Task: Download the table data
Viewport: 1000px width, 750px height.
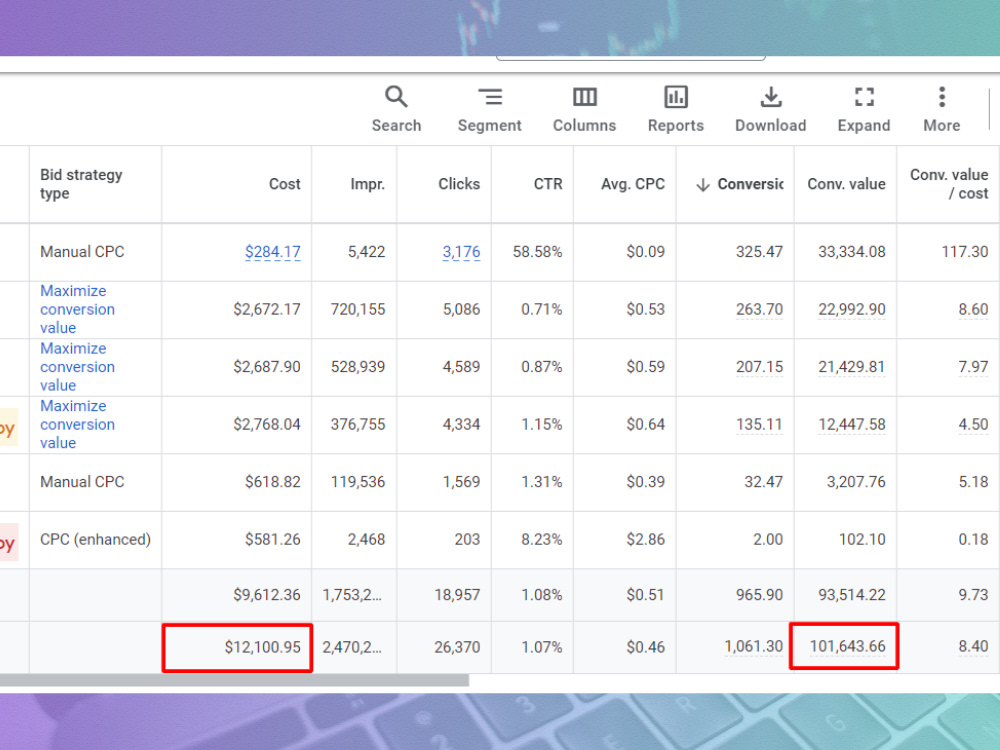Action: tap(770, 109)
